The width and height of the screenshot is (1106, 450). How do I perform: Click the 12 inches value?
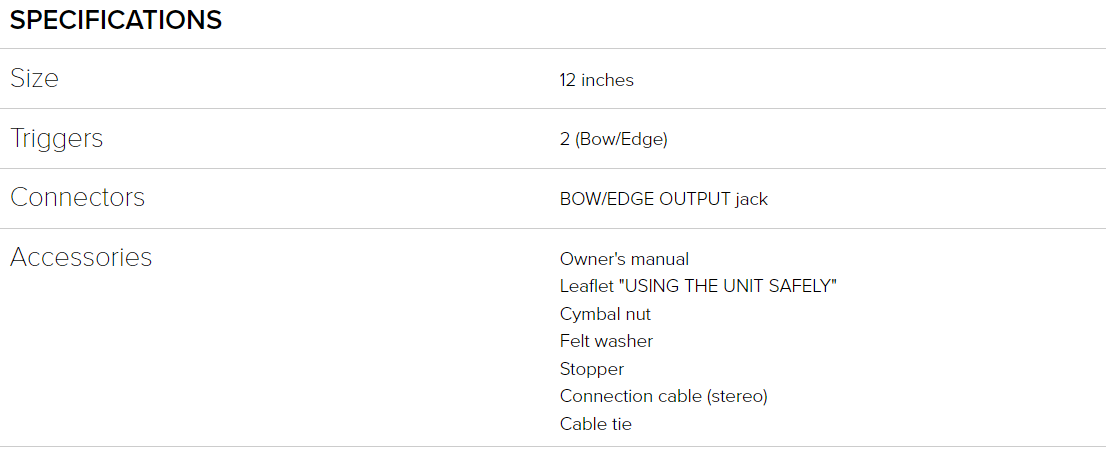pos(596,80)
